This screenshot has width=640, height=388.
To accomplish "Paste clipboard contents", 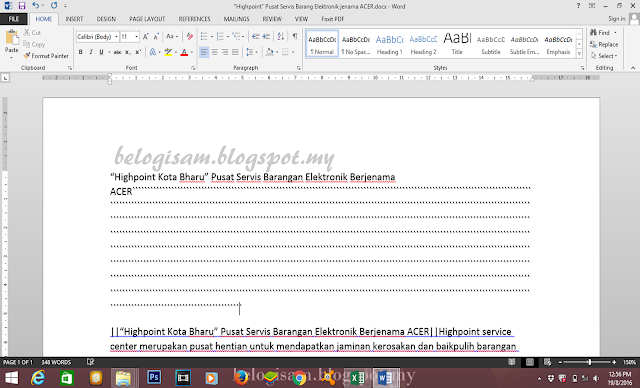I will [11, 42].
